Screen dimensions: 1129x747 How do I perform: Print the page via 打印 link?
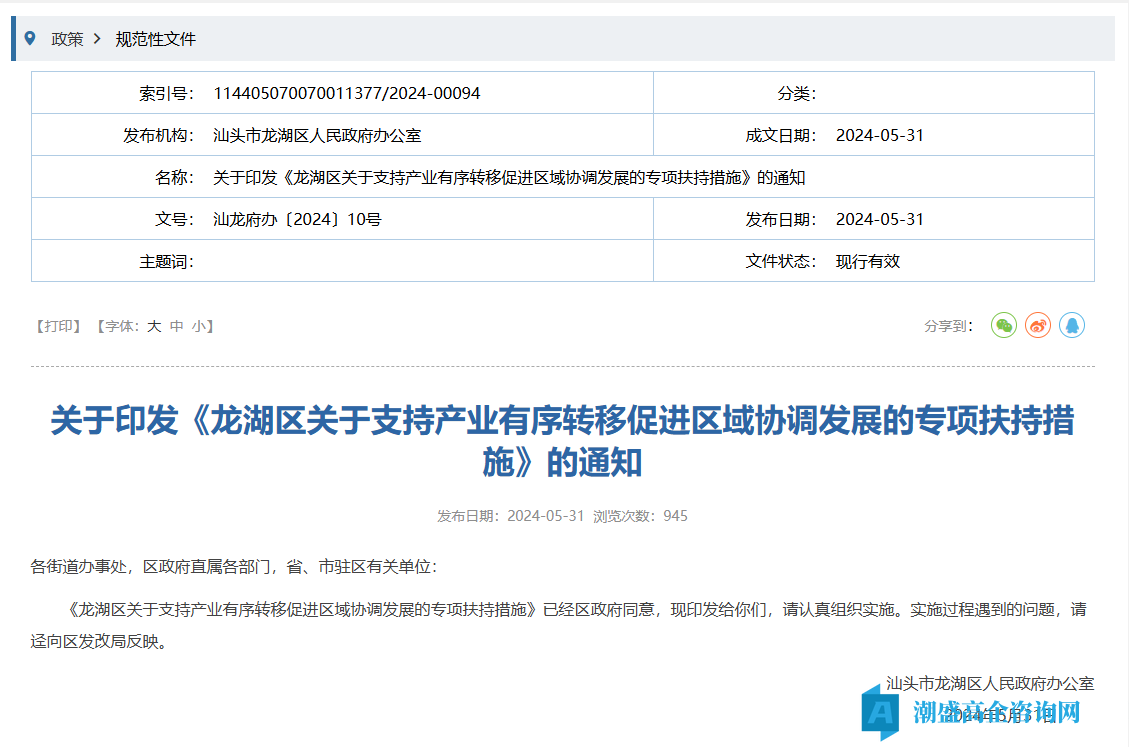coord(57,326)
